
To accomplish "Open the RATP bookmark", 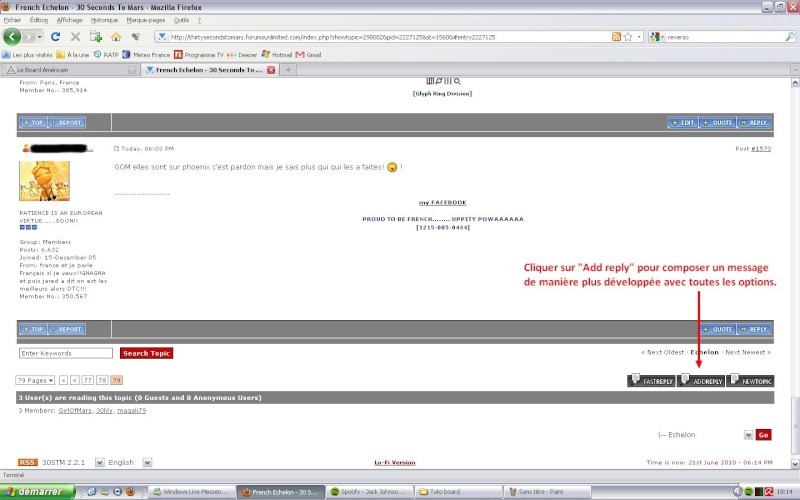I will point(106,55).
